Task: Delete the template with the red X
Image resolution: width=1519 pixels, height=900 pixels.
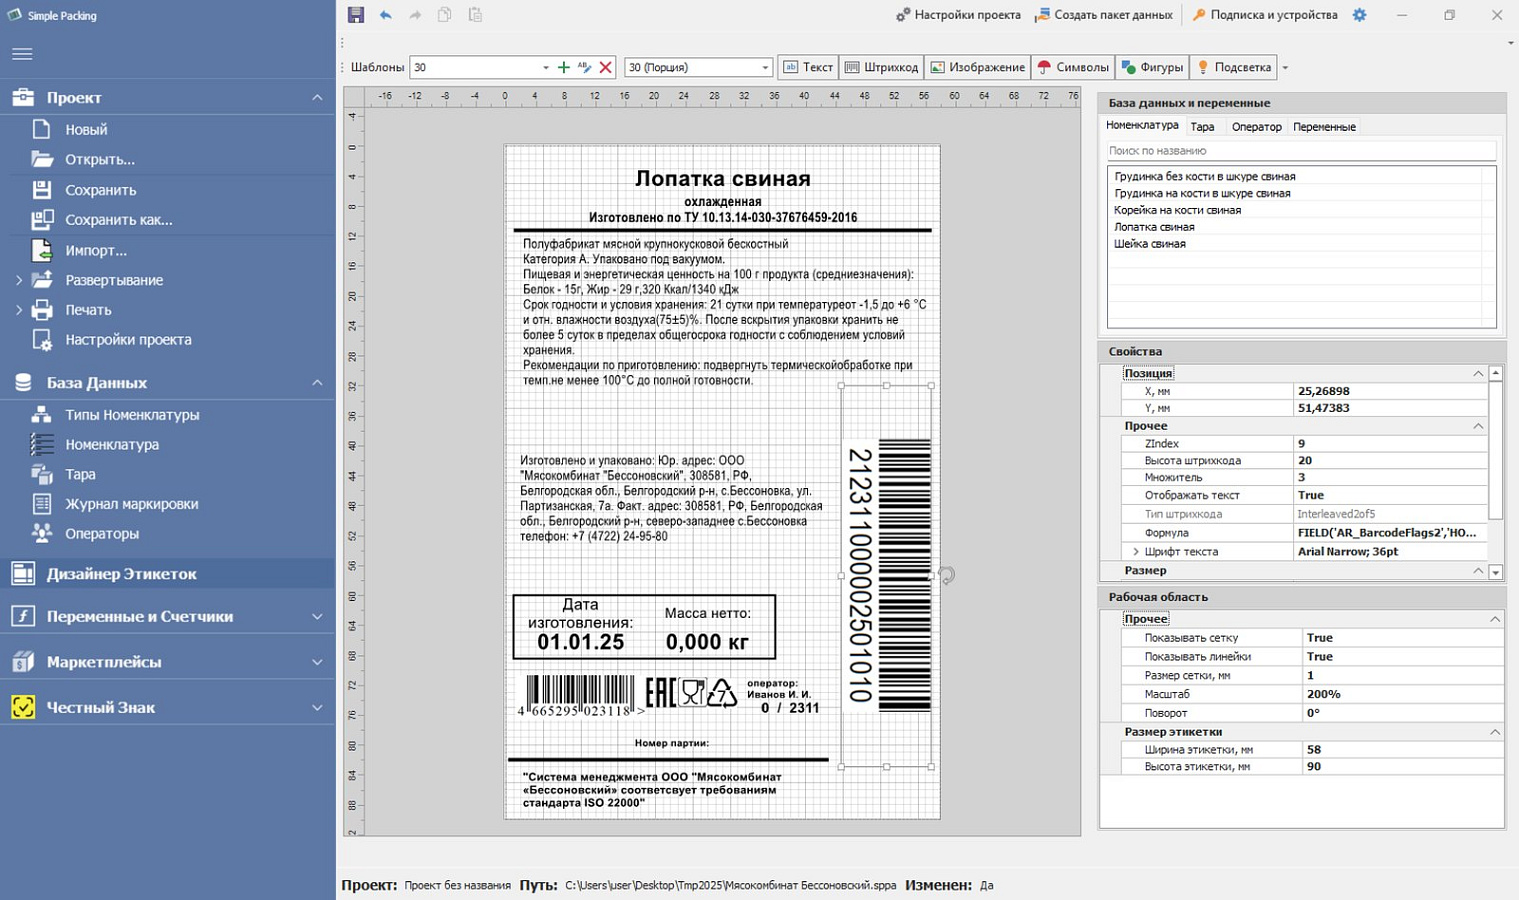Action: 606,67
